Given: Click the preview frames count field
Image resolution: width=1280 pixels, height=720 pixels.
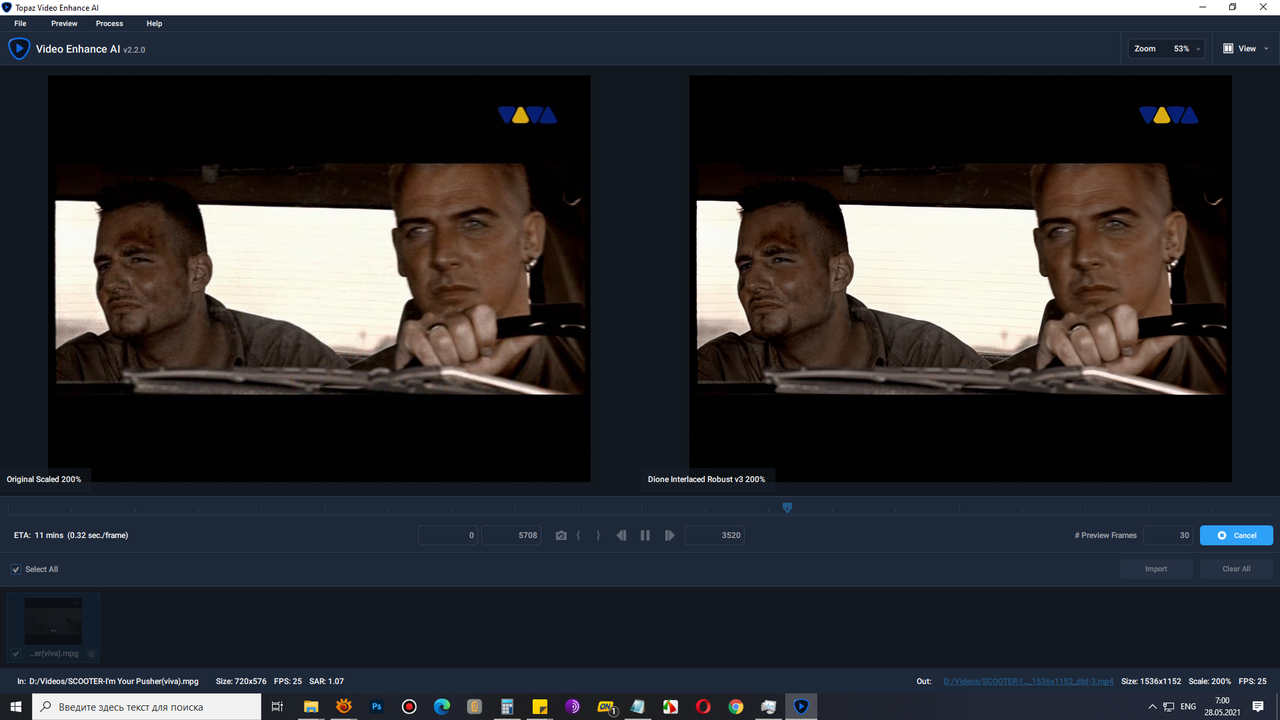Looking at the screenshot, I should [1168, 535].
